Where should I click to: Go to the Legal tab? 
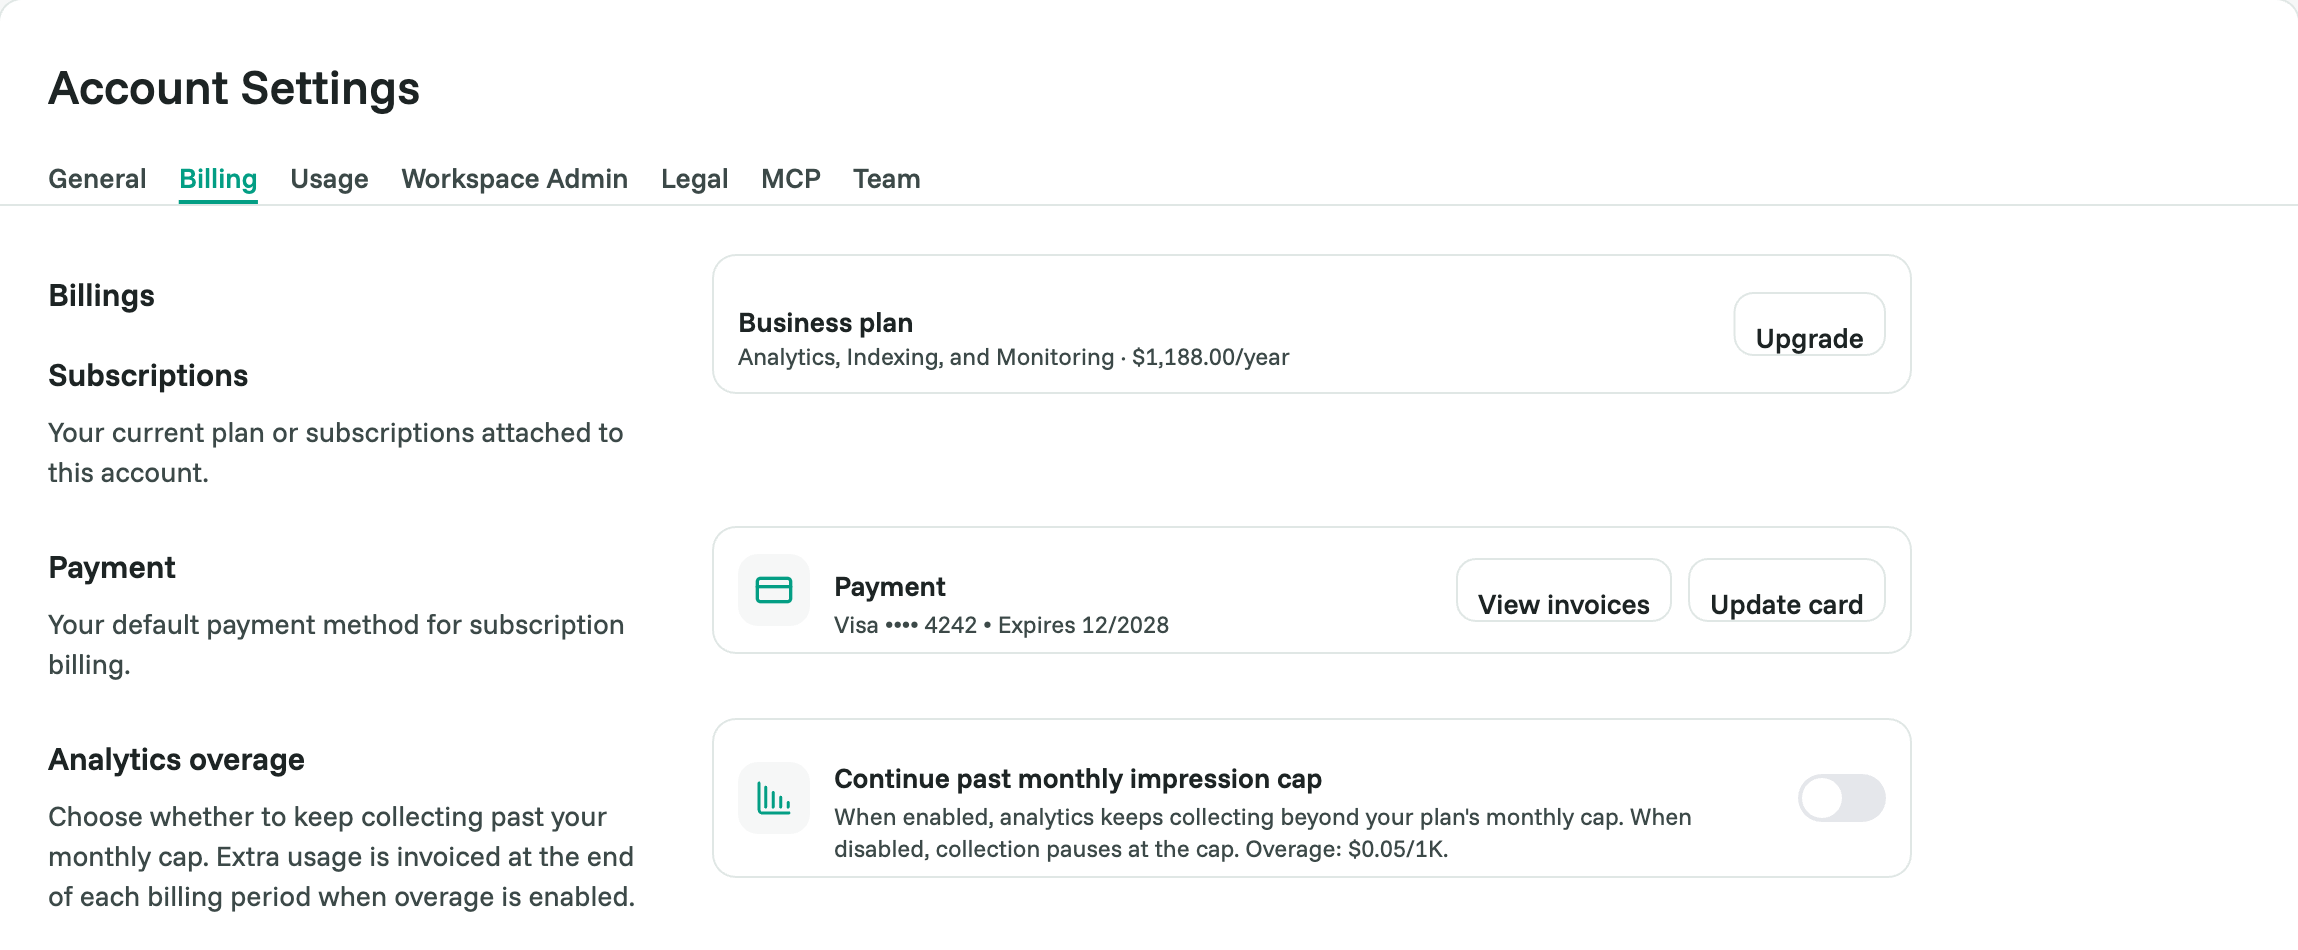(694, 179)
